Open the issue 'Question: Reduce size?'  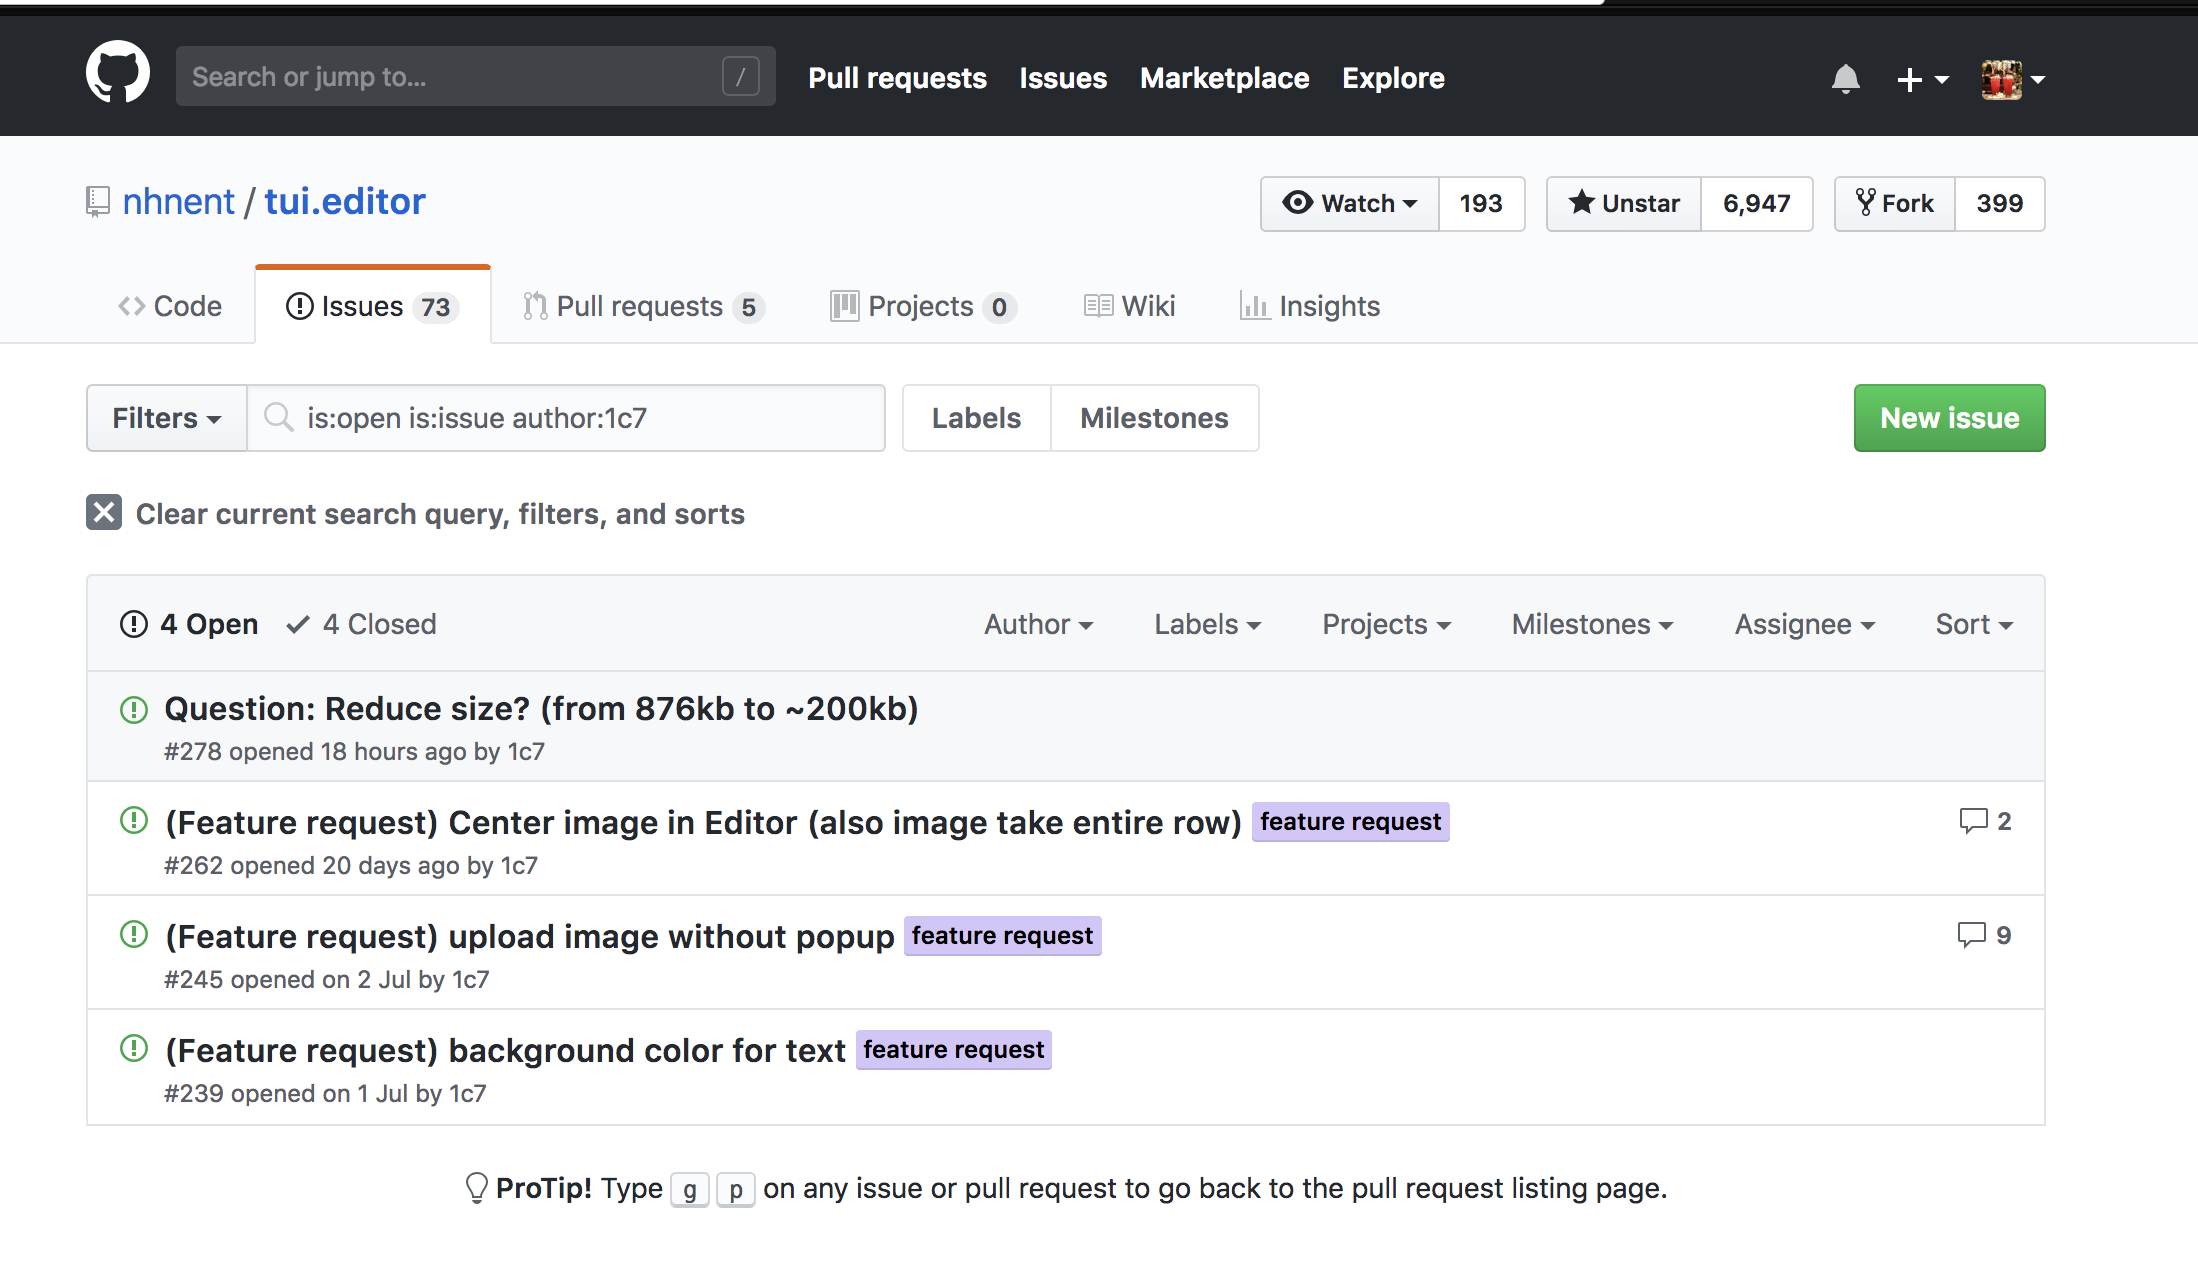click(x=541, y=709)
